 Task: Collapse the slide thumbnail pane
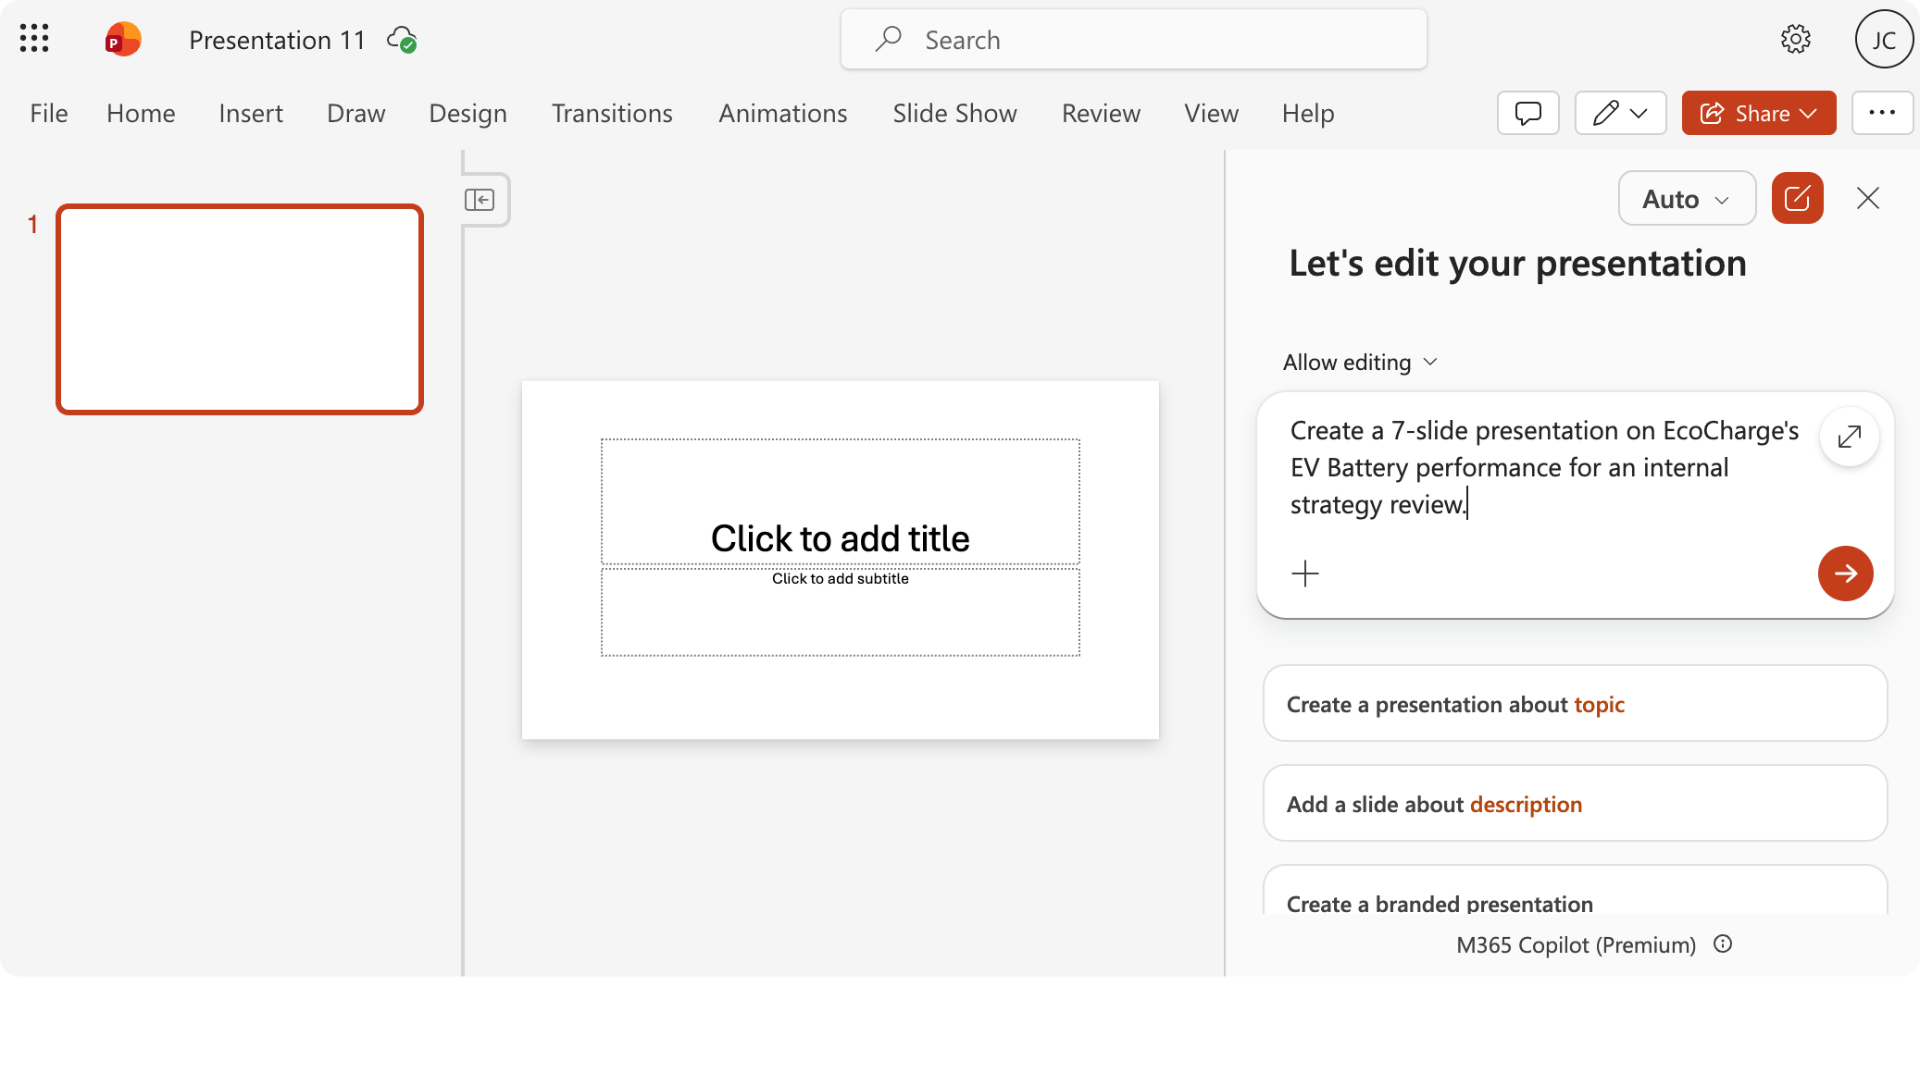[480, 200]
